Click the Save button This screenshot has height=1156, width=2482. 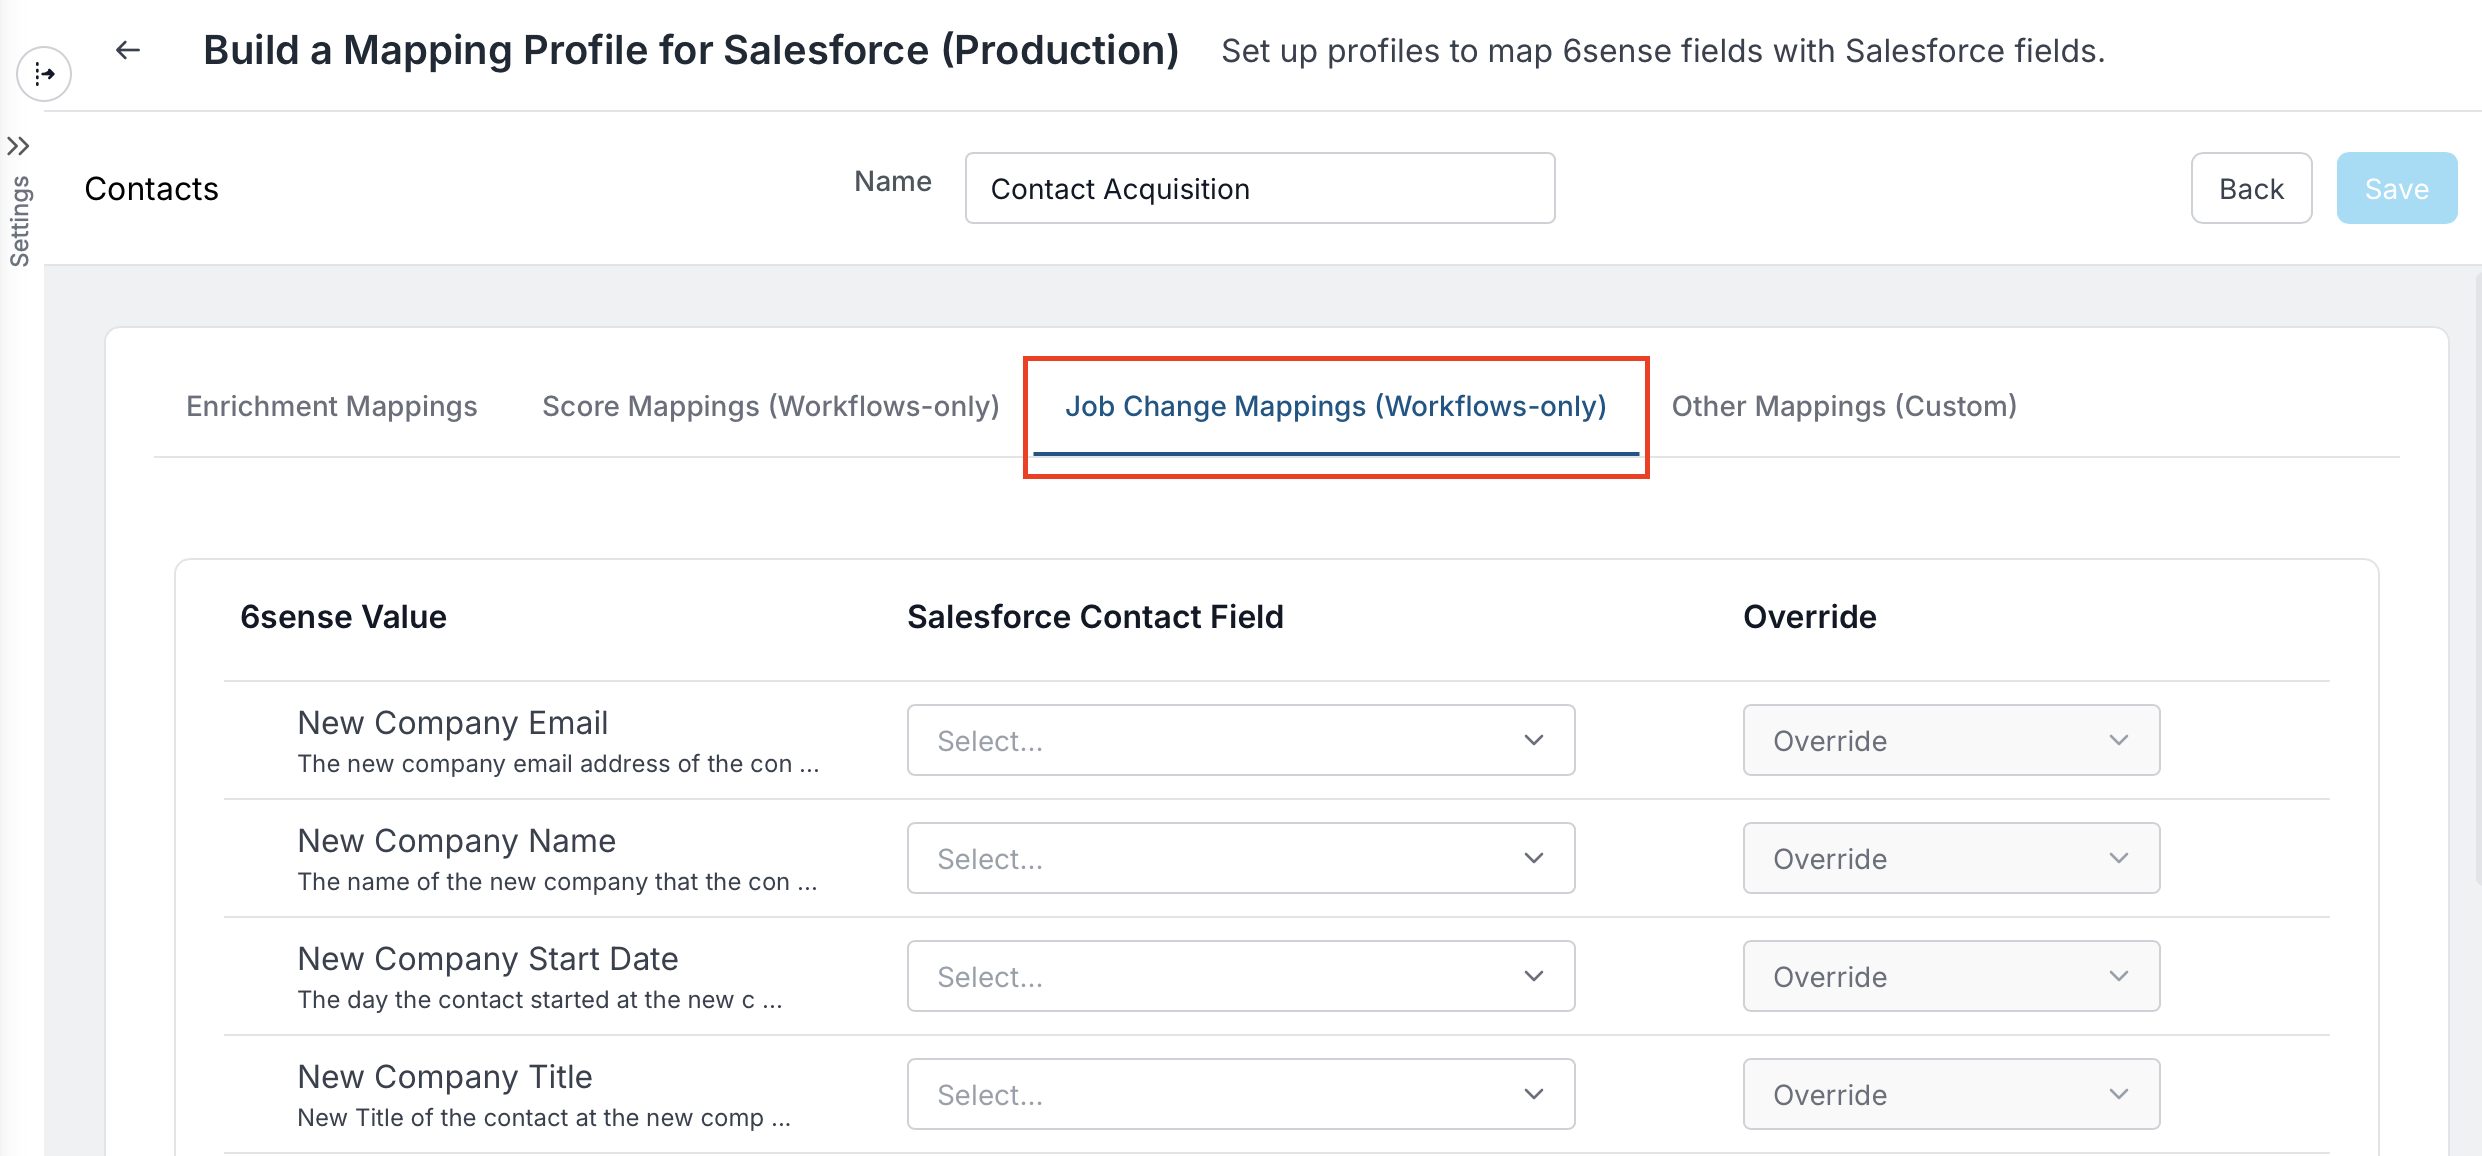click(2396, 188)
